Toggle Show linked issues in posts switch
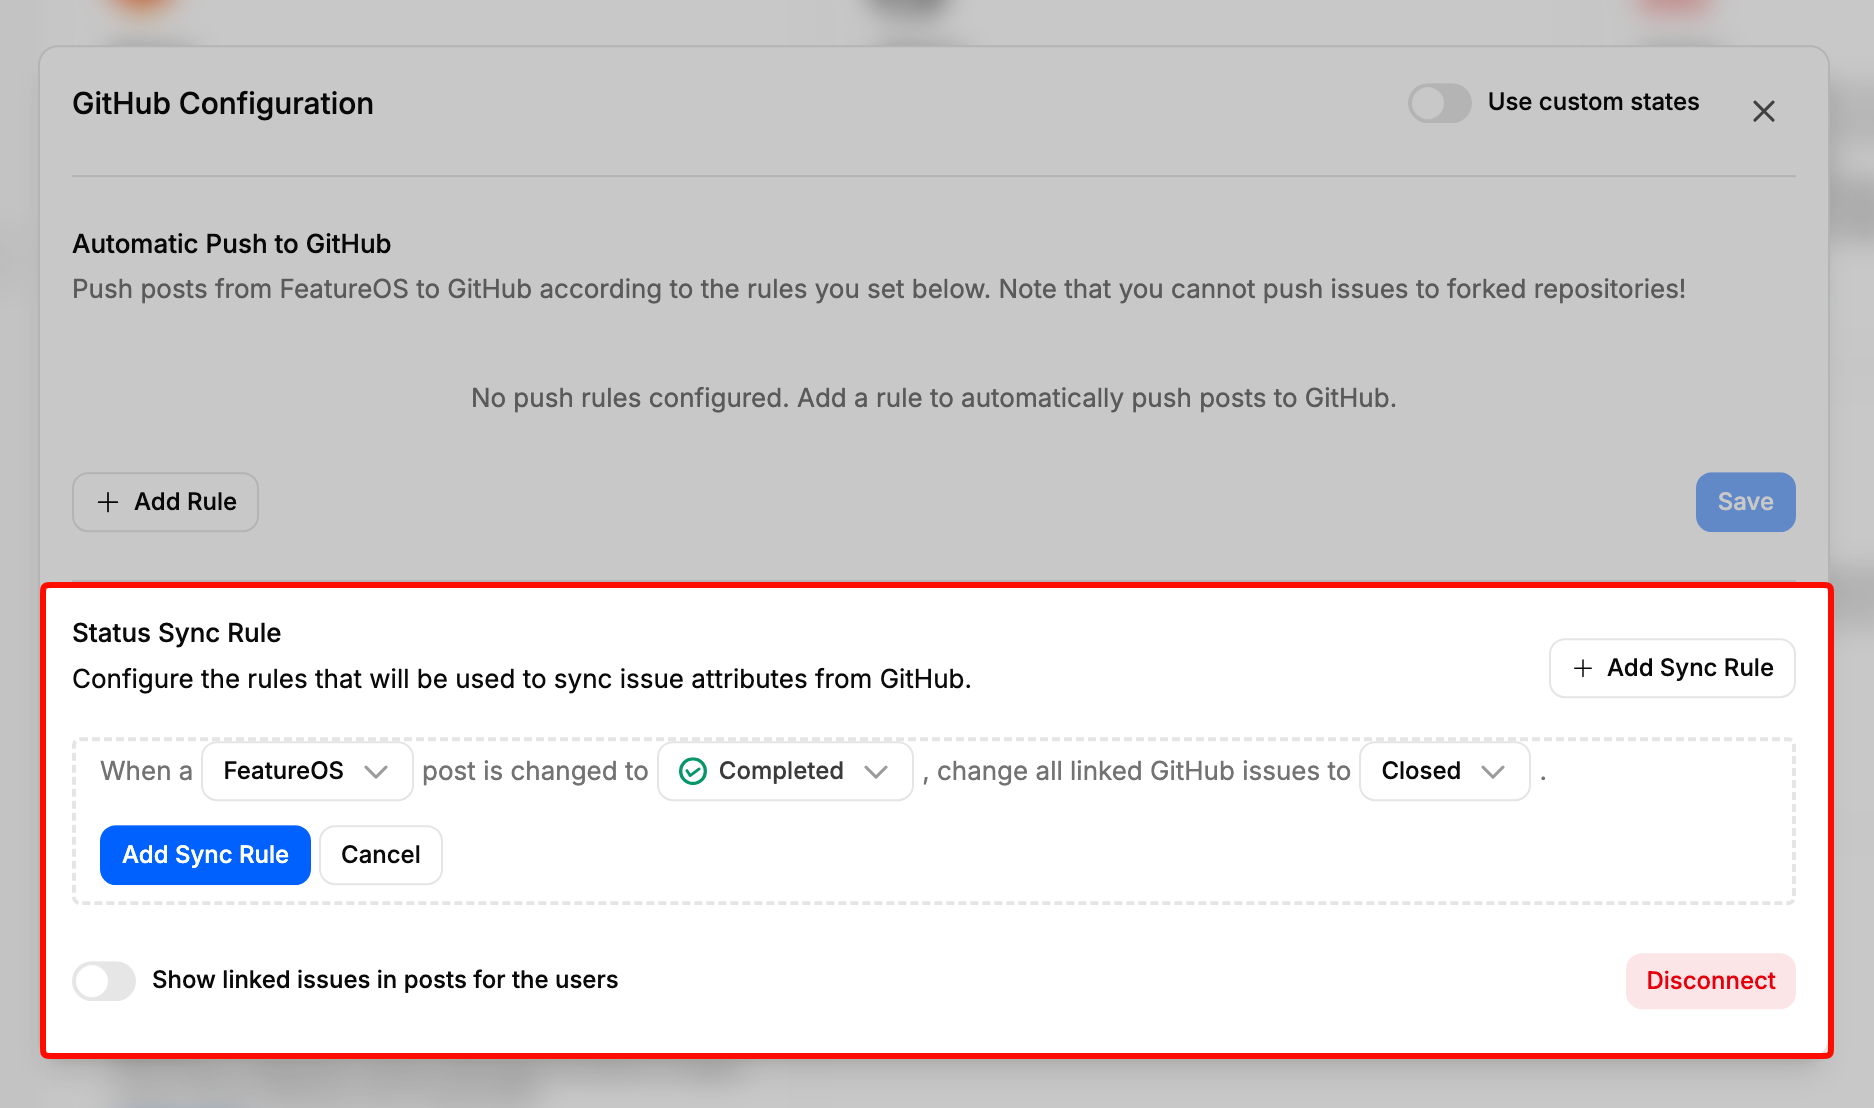 pos(104,981)
